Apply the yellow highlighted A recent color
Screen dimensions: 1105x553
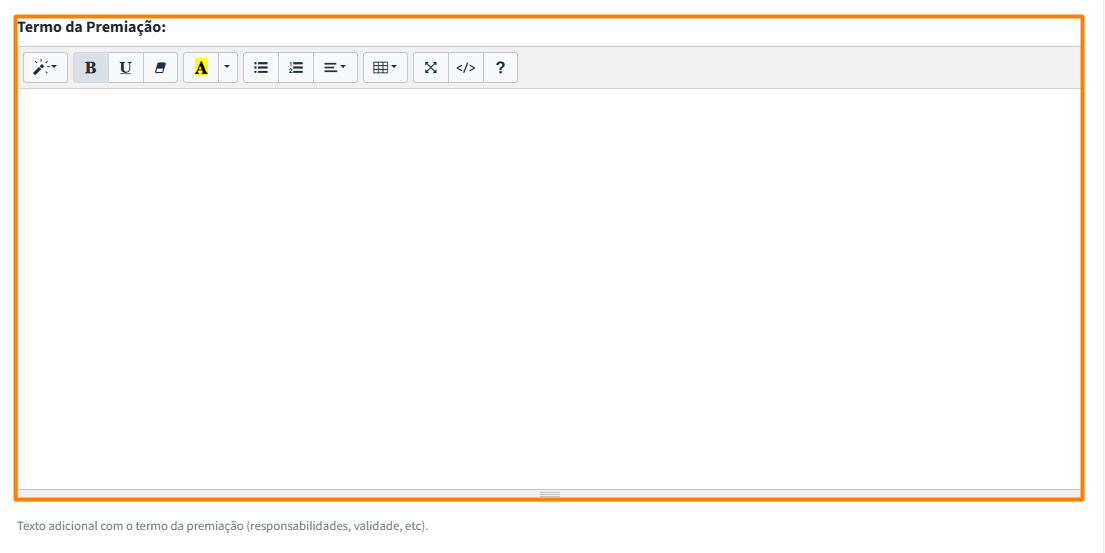point(201,68)
